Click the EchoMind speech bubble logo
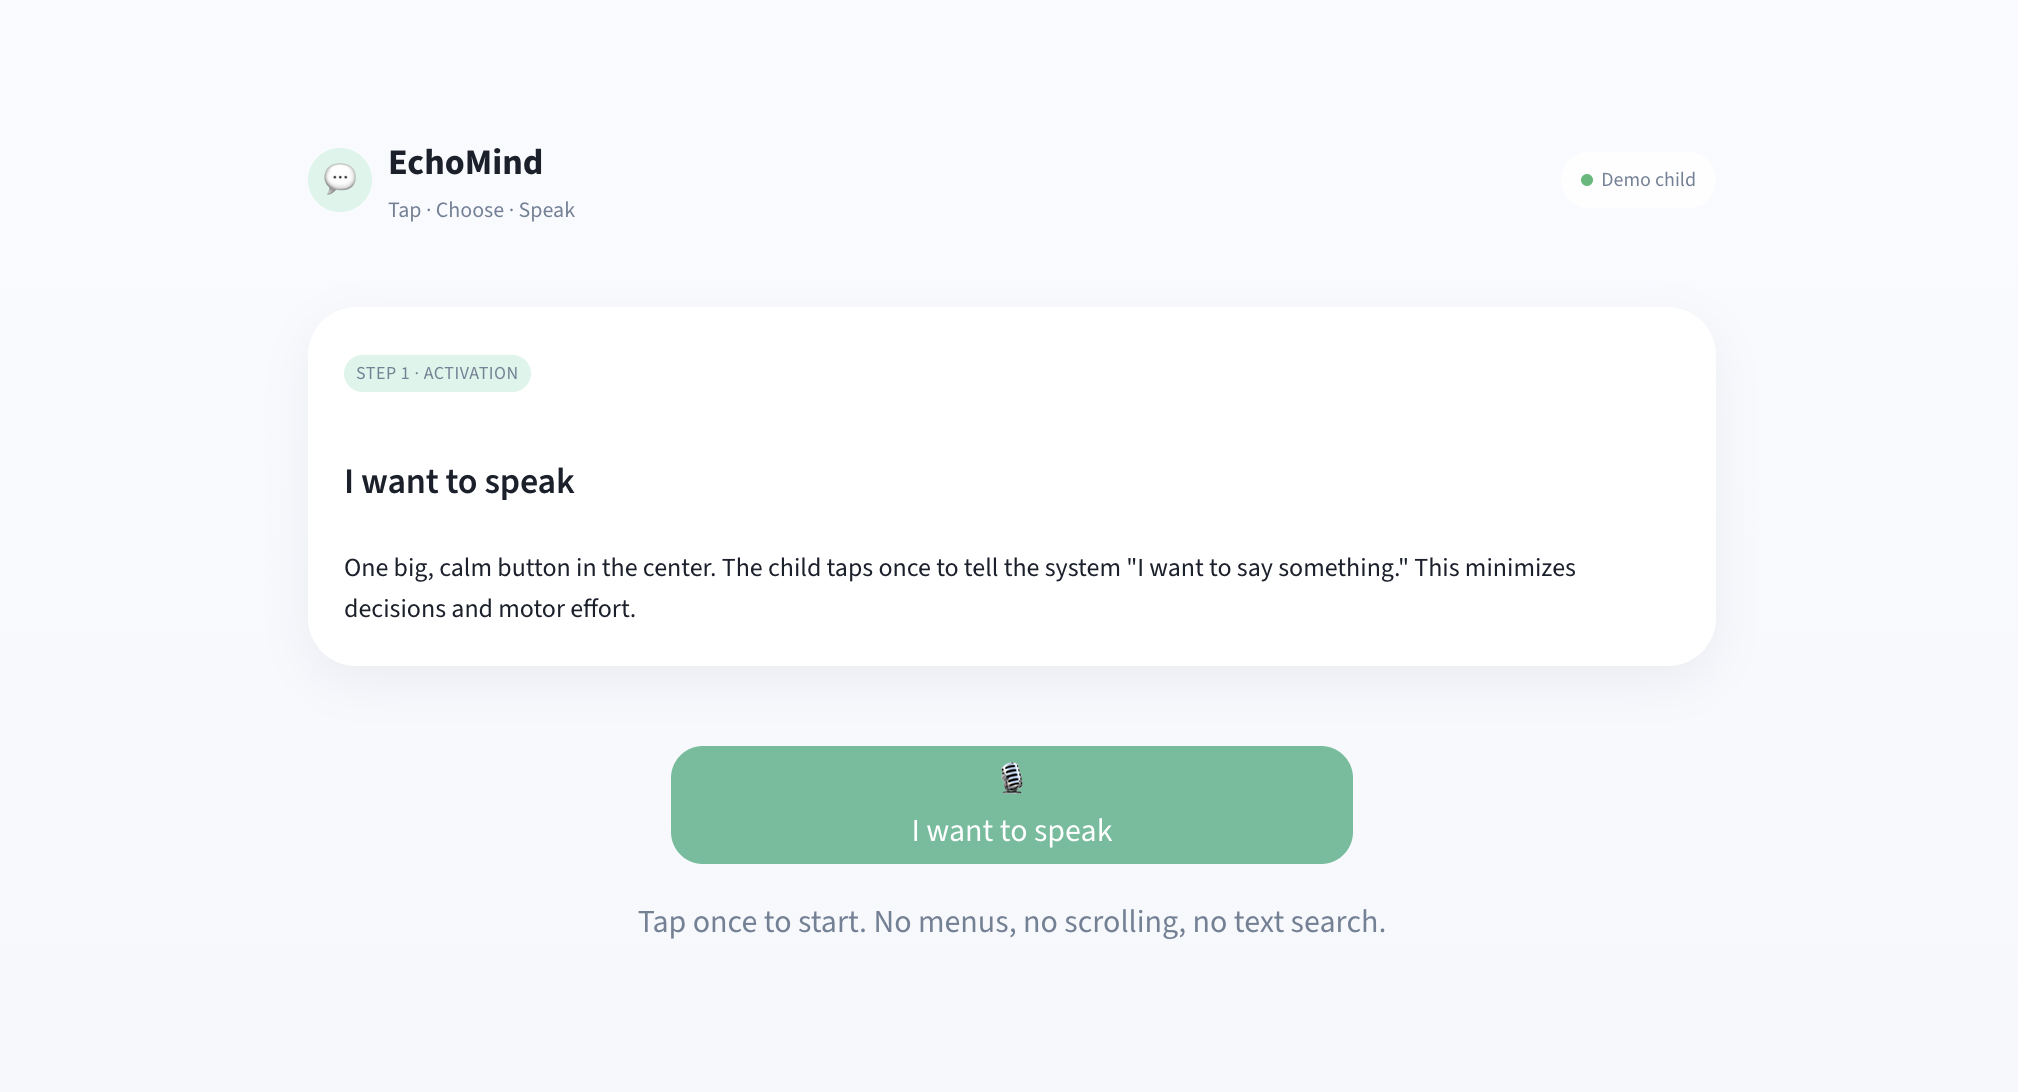 coord(340,180)
